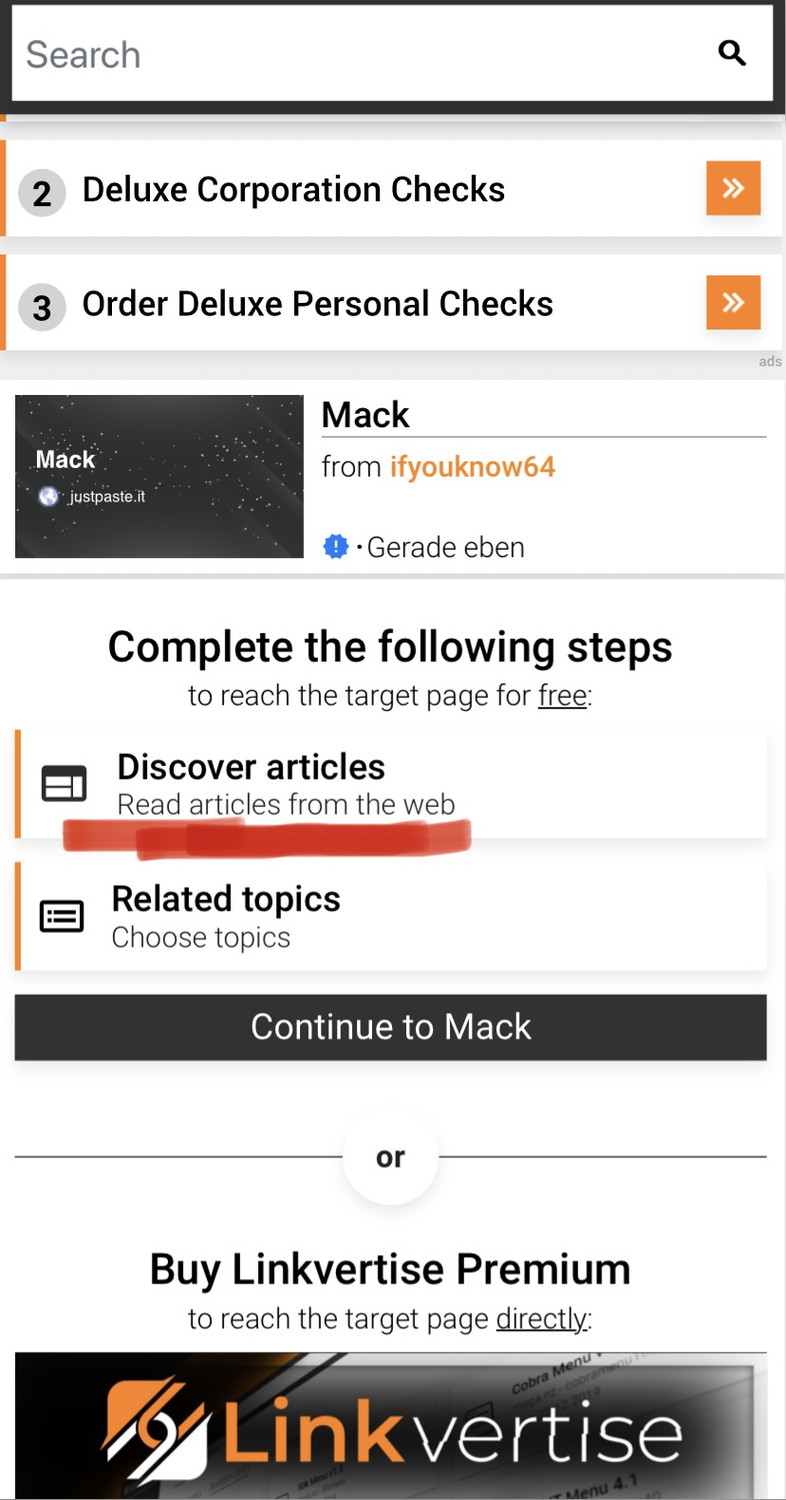Open the Order Deluxe Personal Checks link
Viewport: 786px width, 1500px height.
(317, 303)
